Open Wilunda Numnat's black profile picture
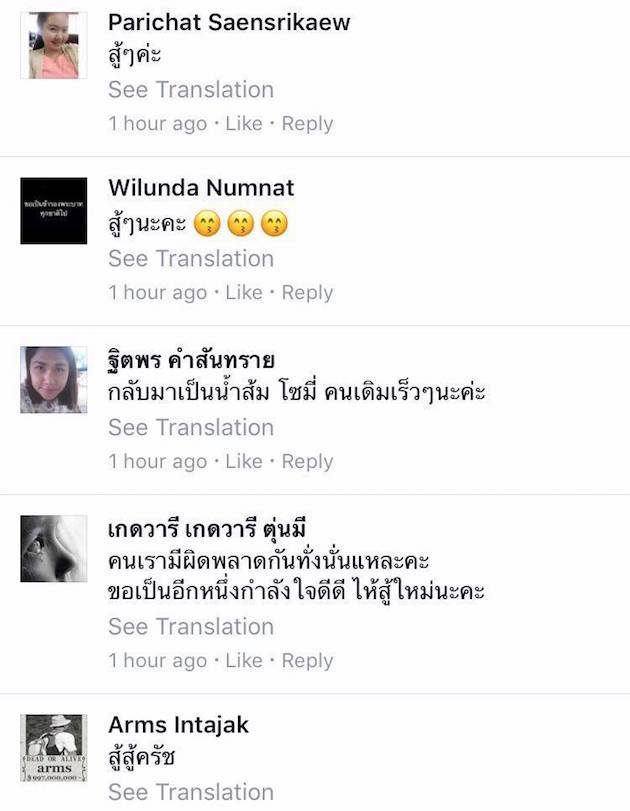630x811 pixels. pos(54,211)
